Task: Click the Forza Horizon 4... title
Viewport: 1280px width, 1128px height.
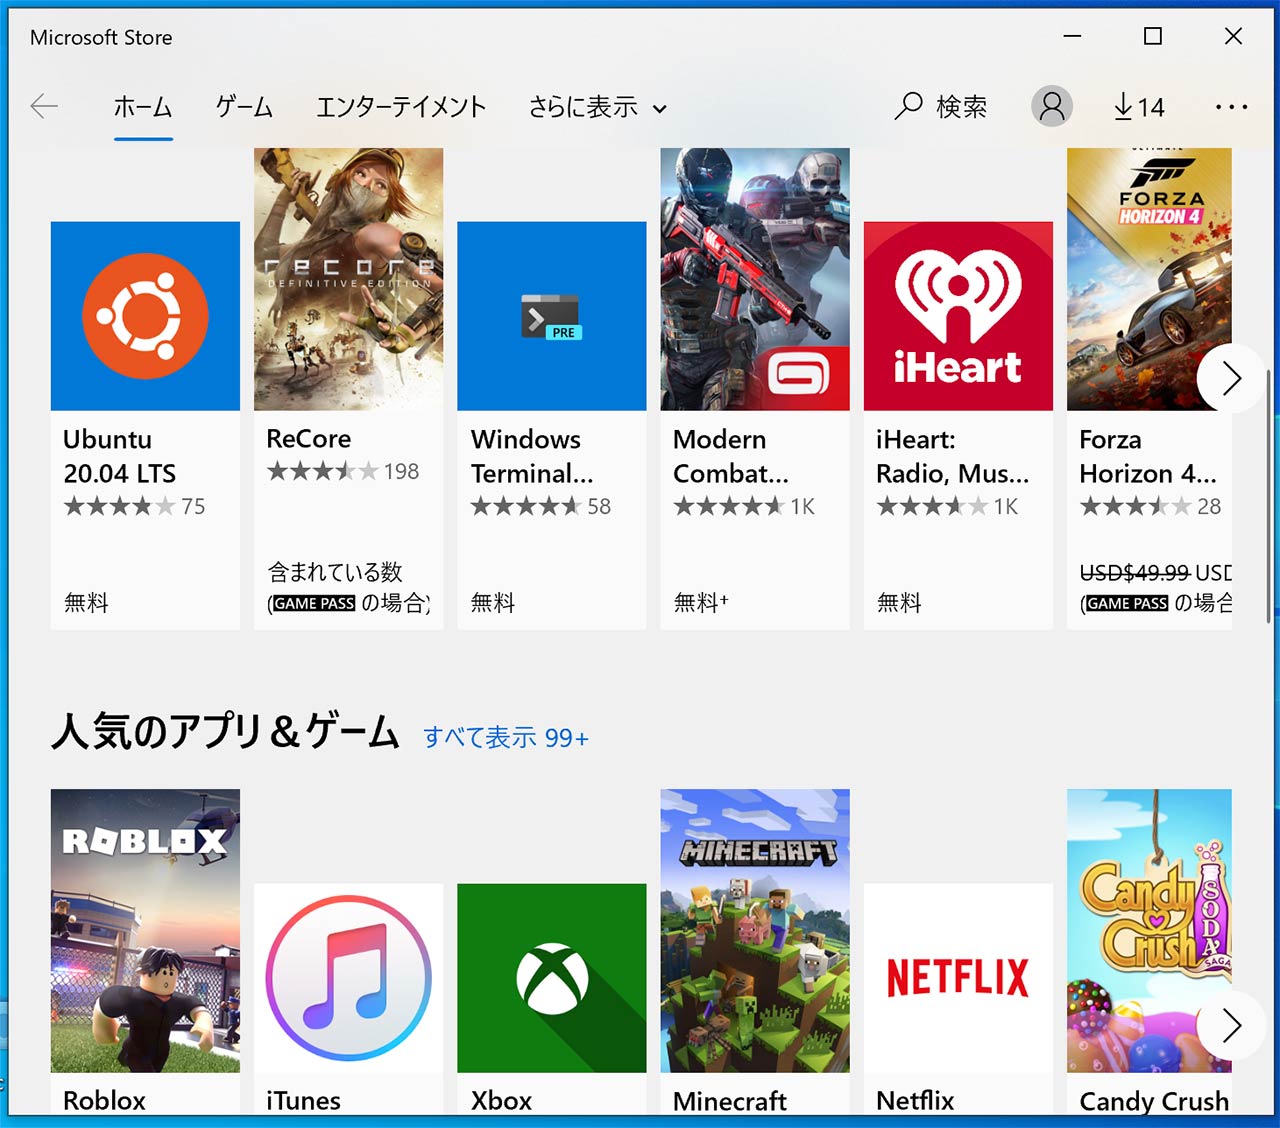Action: pyautogui.click(x=1148, y=456)
